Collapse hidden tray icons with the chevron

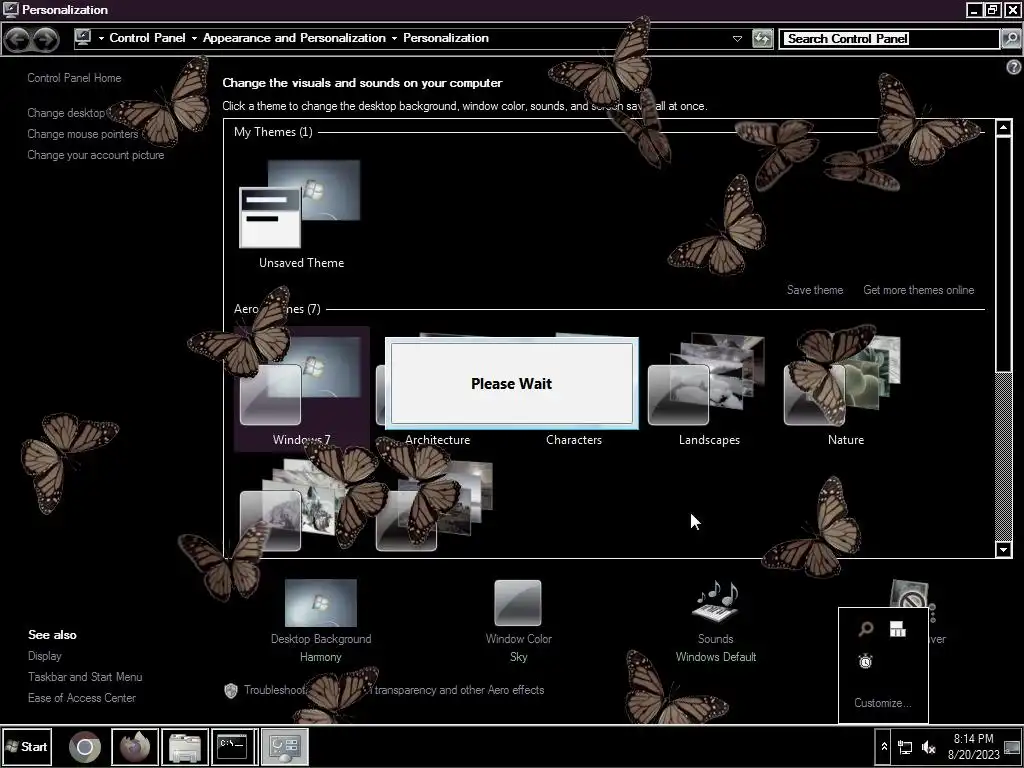pyautogui.click(x=884, y=747)
